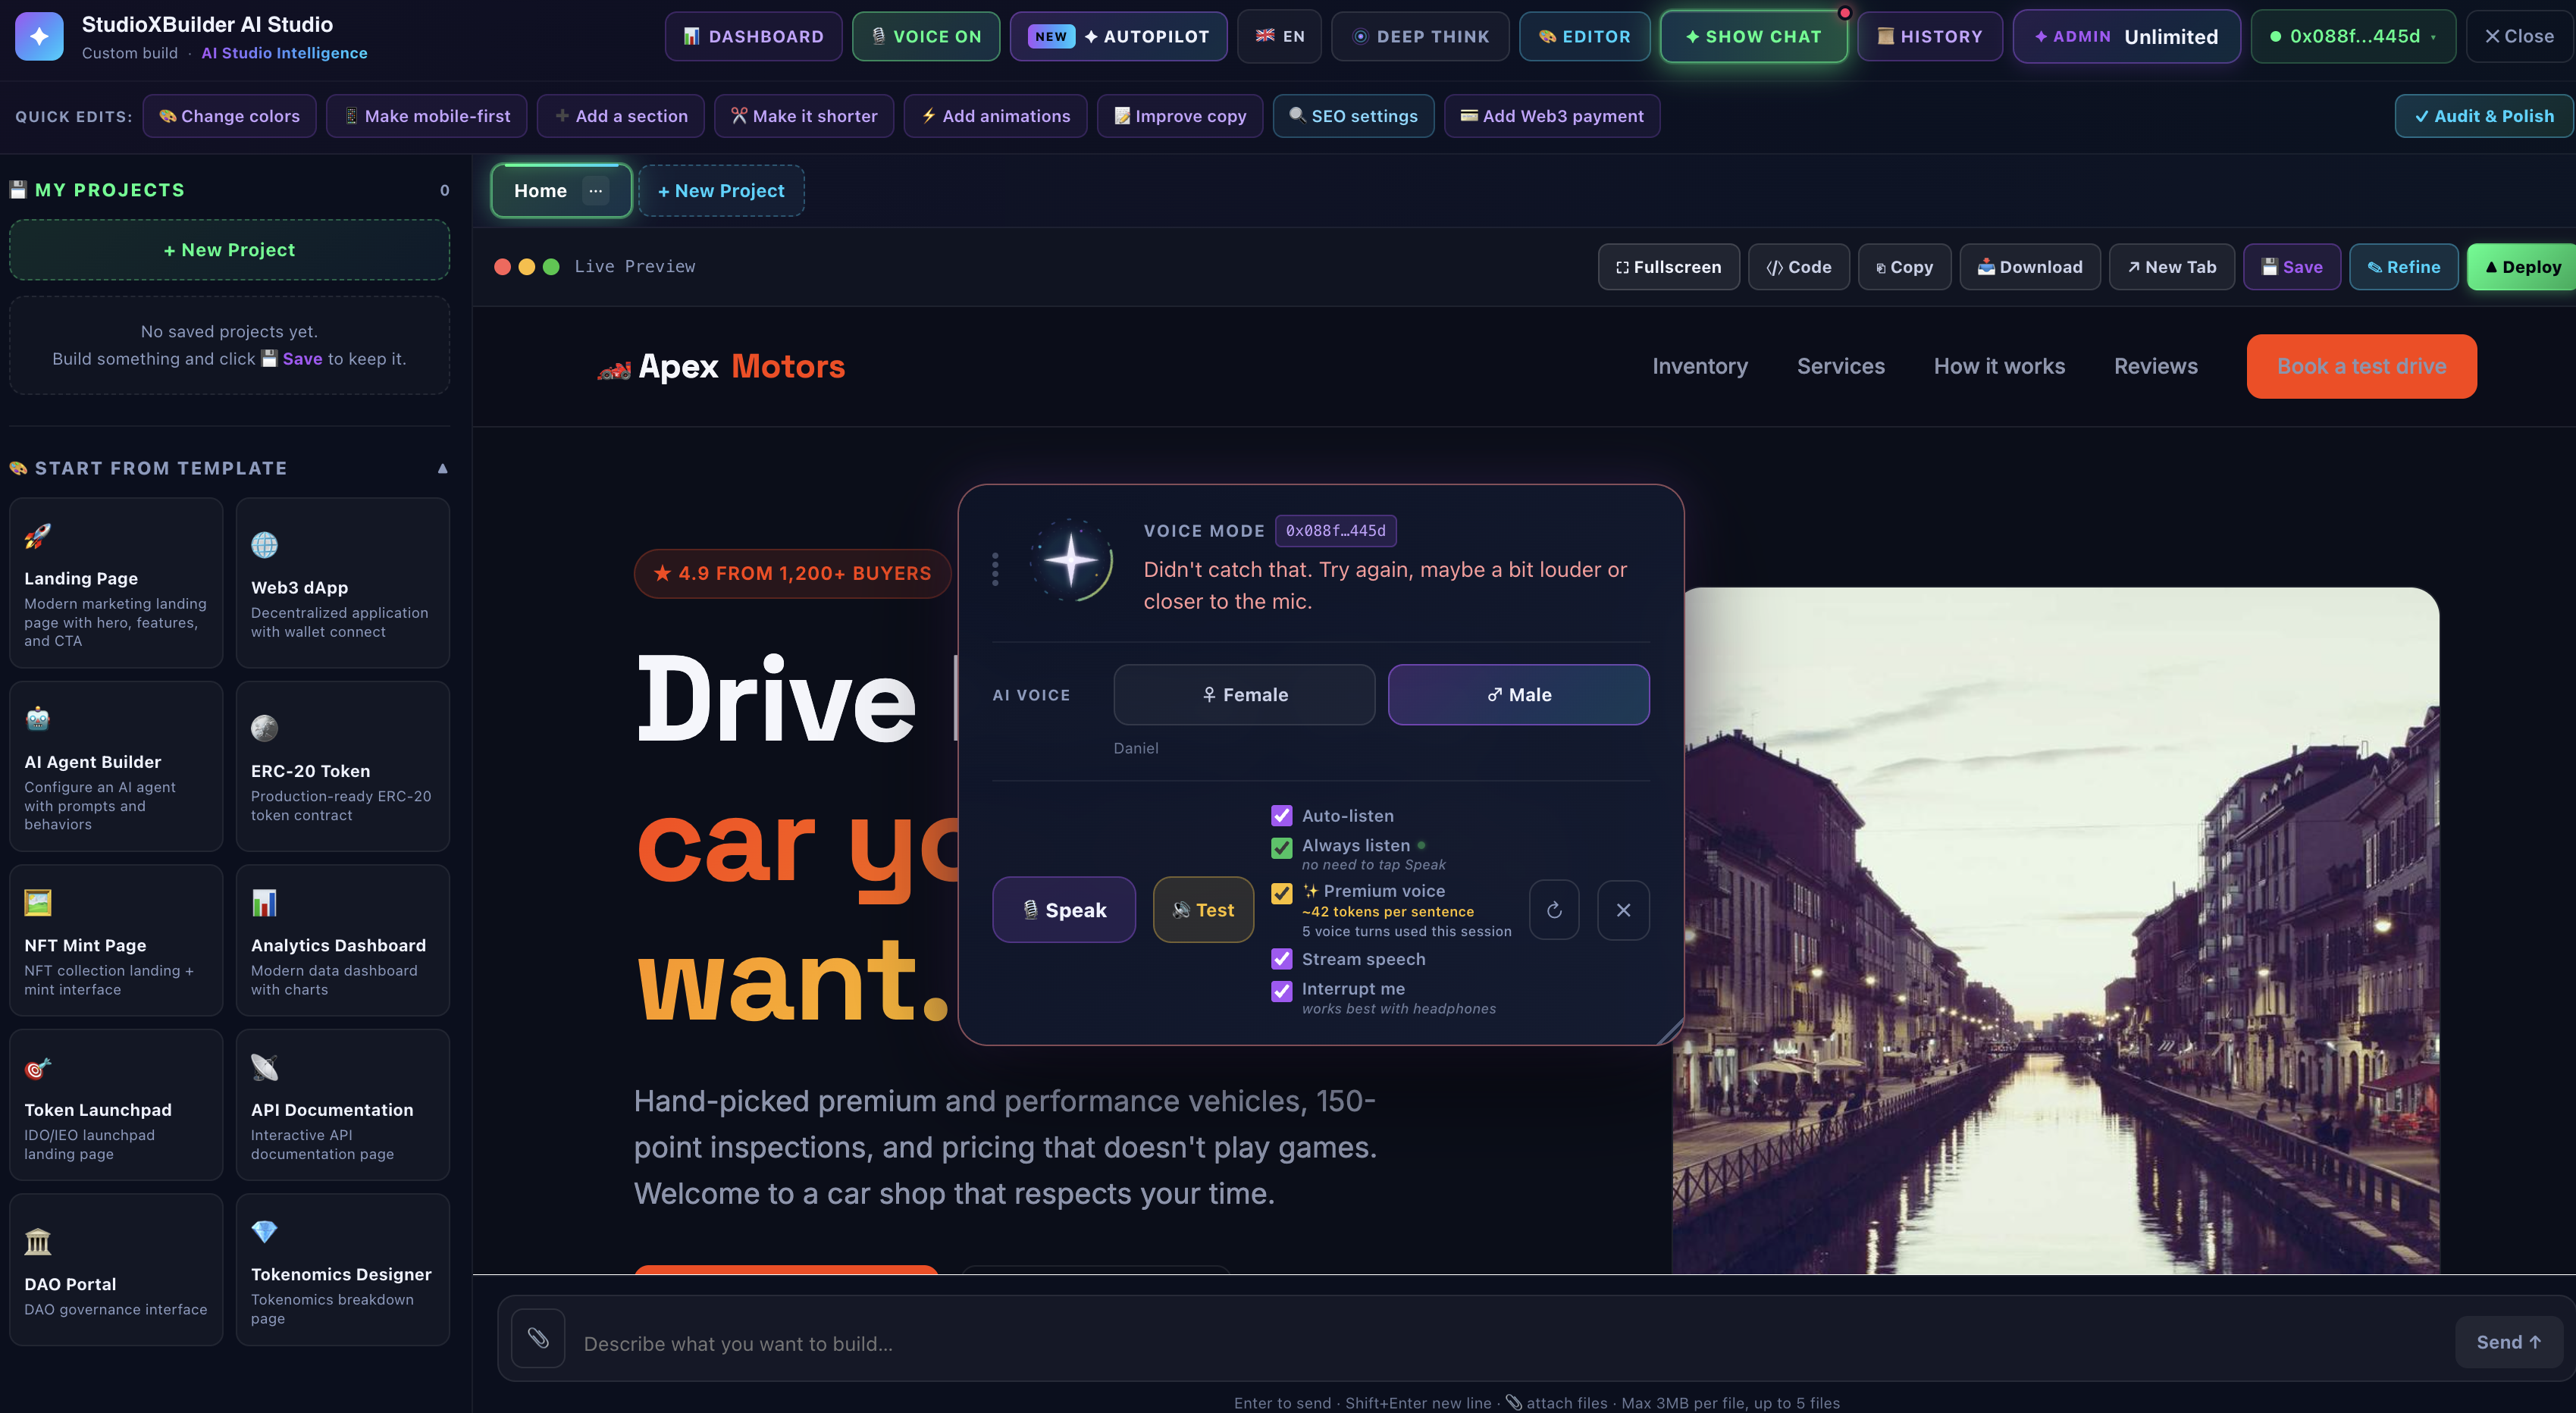2576x1413 pixels.
Task: Click the Refine pencil button
Action: (2404, 267)
